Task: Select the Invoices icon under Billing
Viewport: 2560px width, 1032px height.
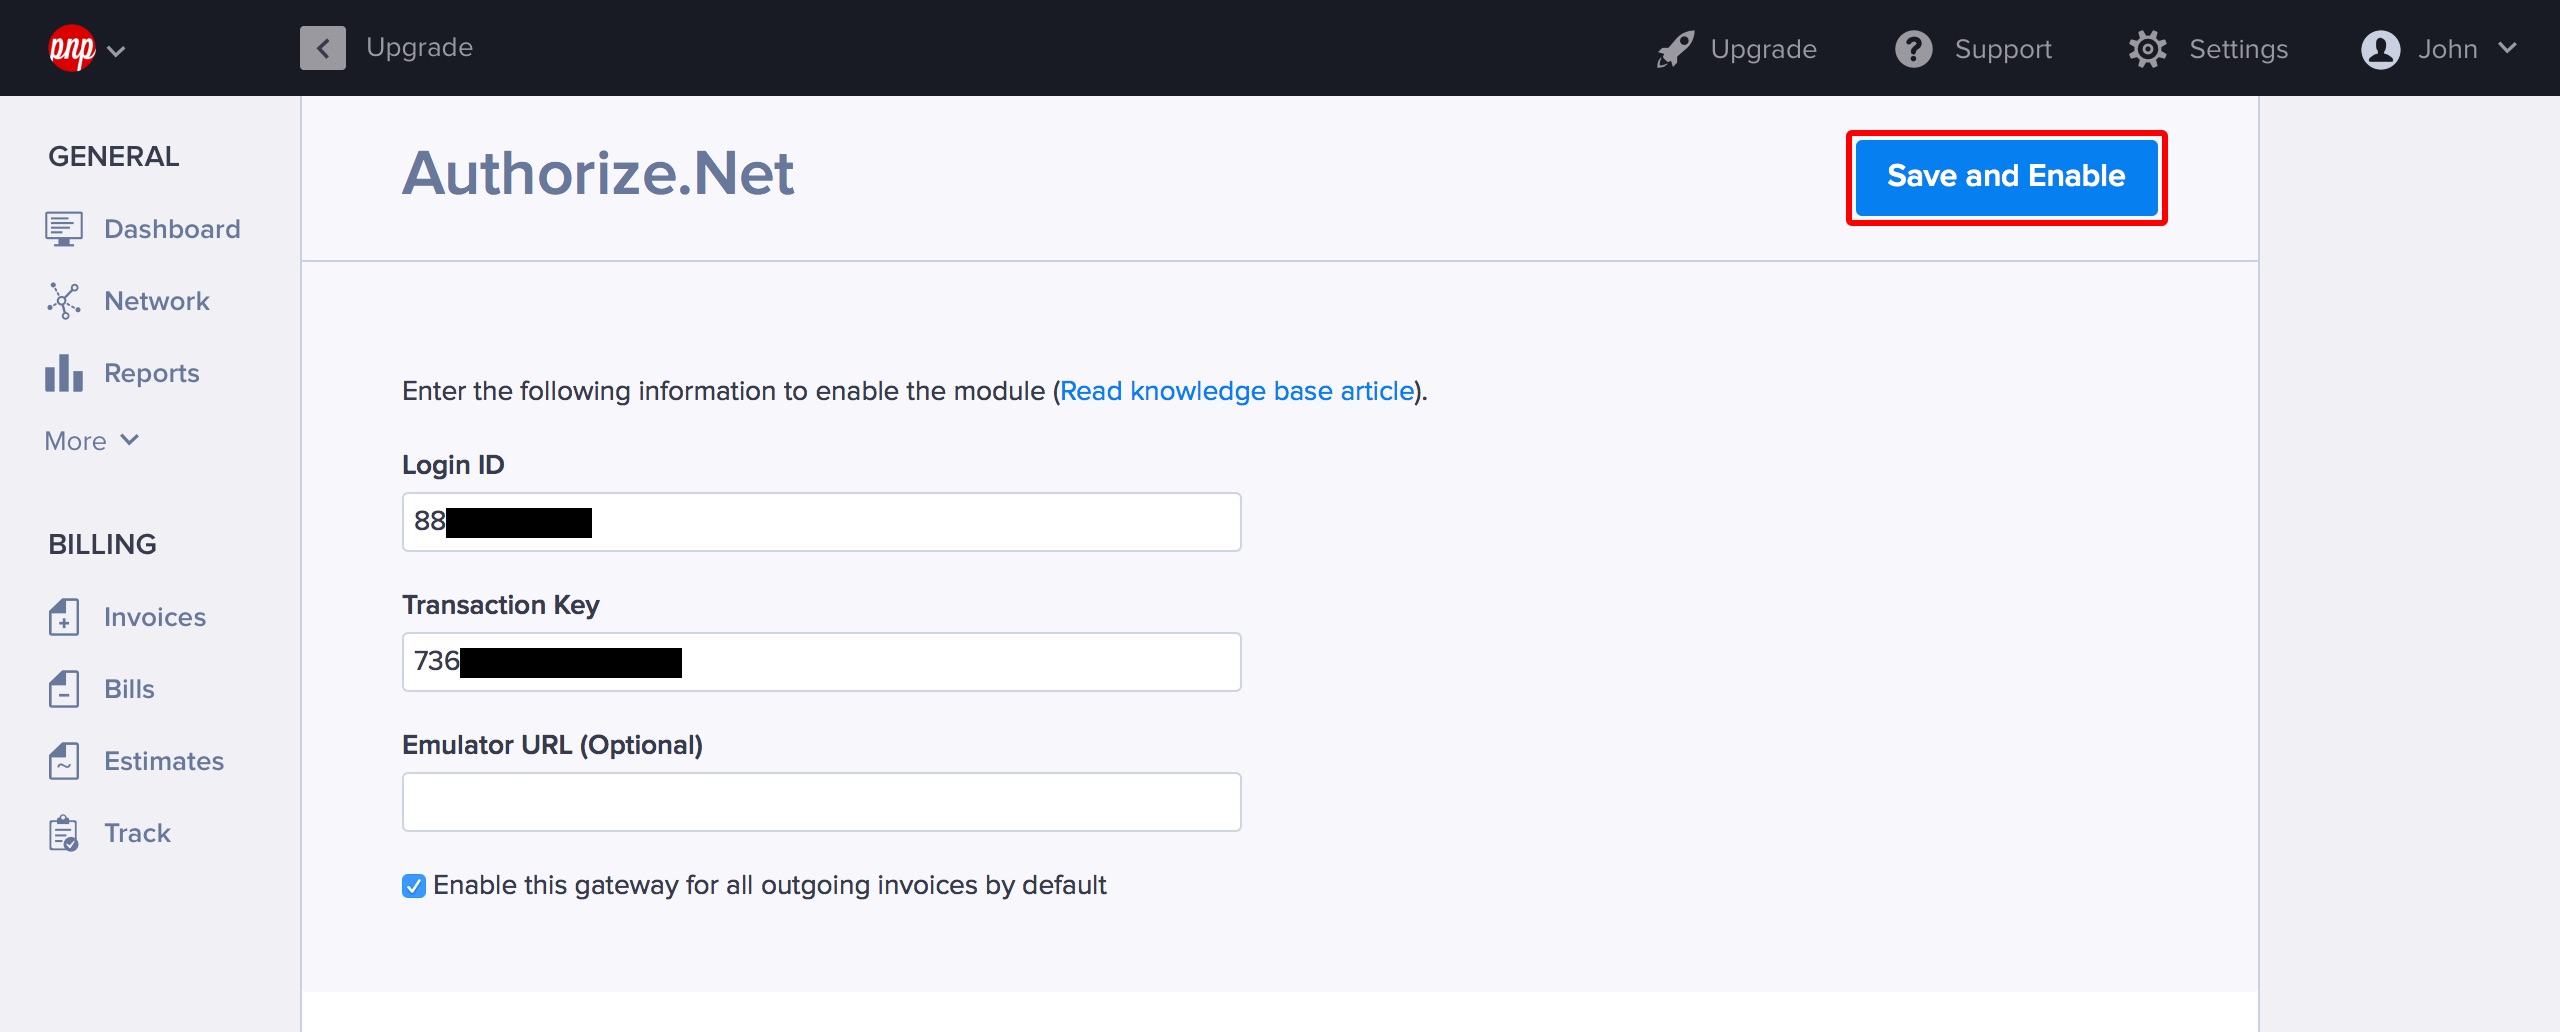Action: point(63,617)
